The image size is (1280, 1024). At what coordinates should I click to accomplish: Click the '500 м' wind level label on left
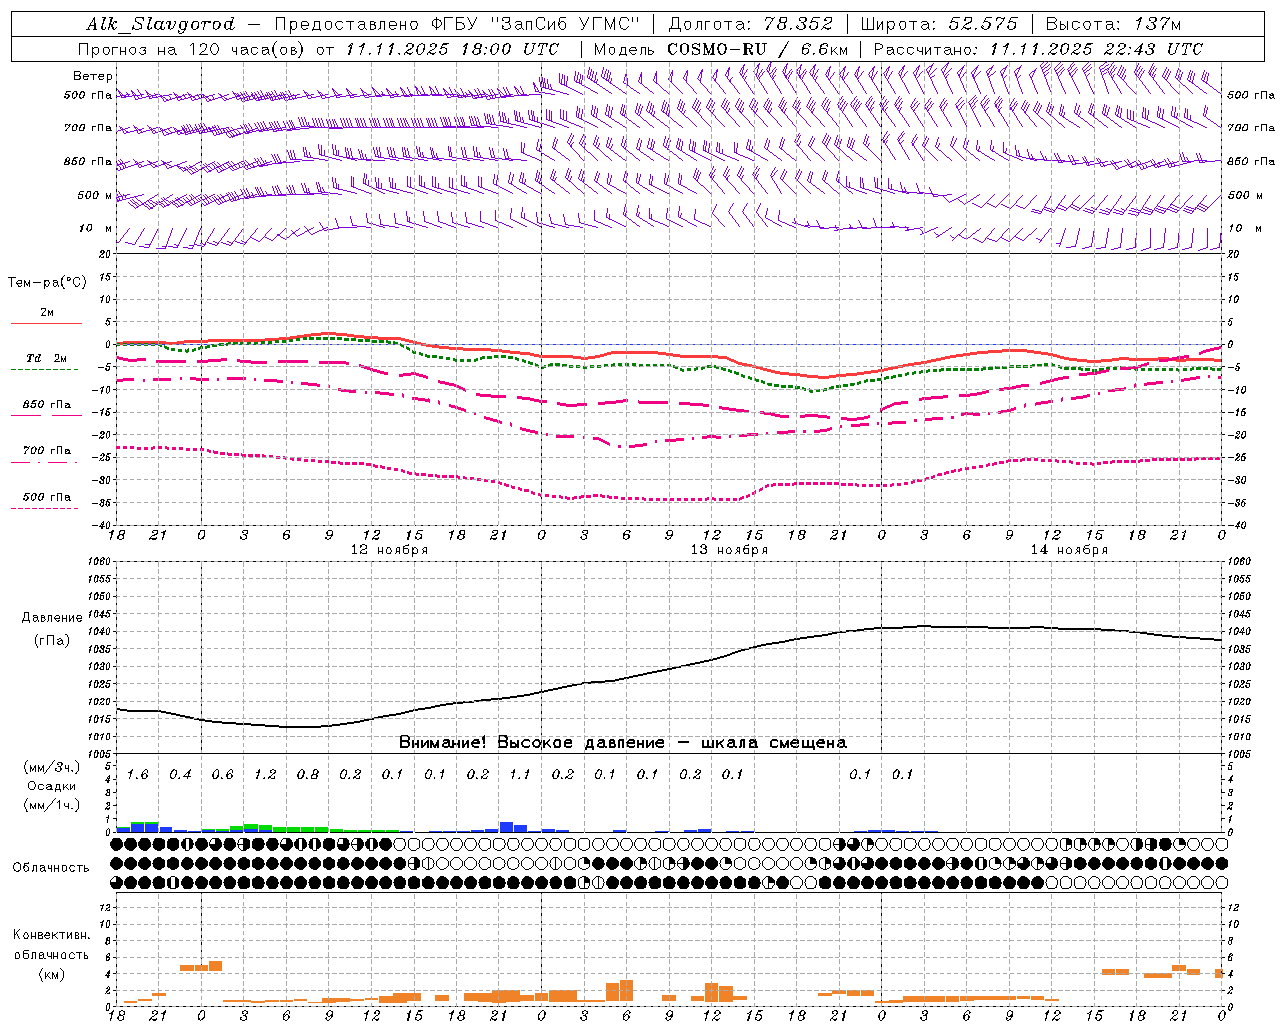tap(95, 195)
